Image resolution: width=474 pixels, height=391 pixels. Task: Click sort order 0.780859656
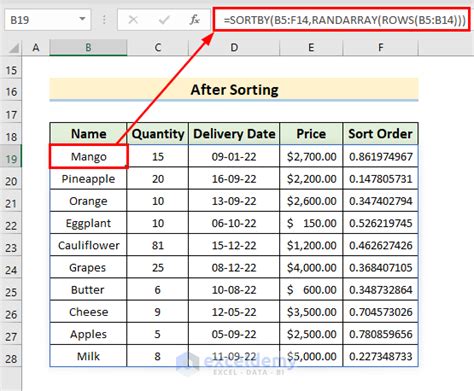(380, 334)
